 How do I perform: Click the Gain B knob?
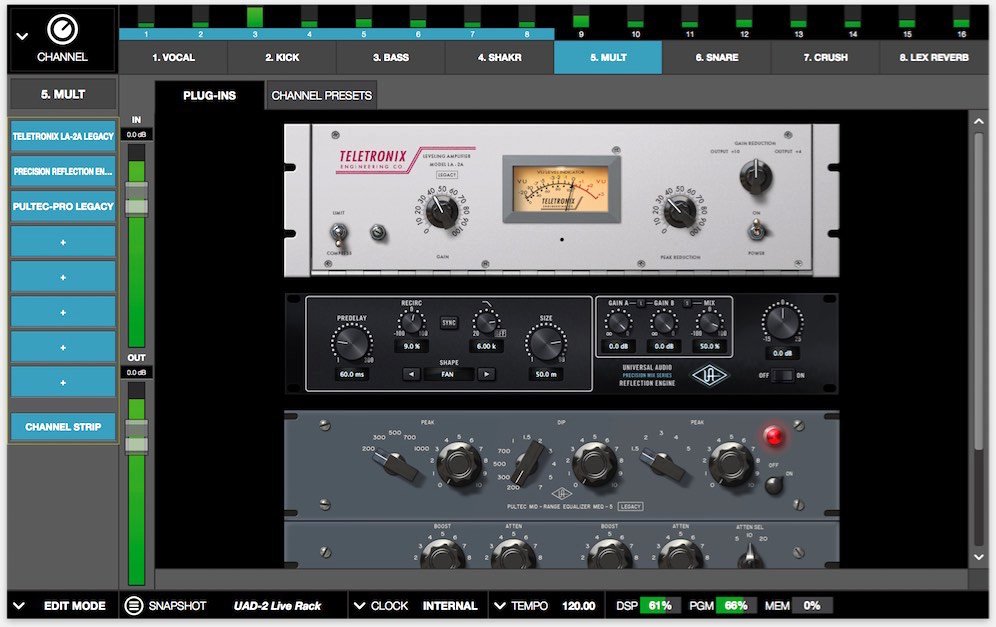click(664, 323)
